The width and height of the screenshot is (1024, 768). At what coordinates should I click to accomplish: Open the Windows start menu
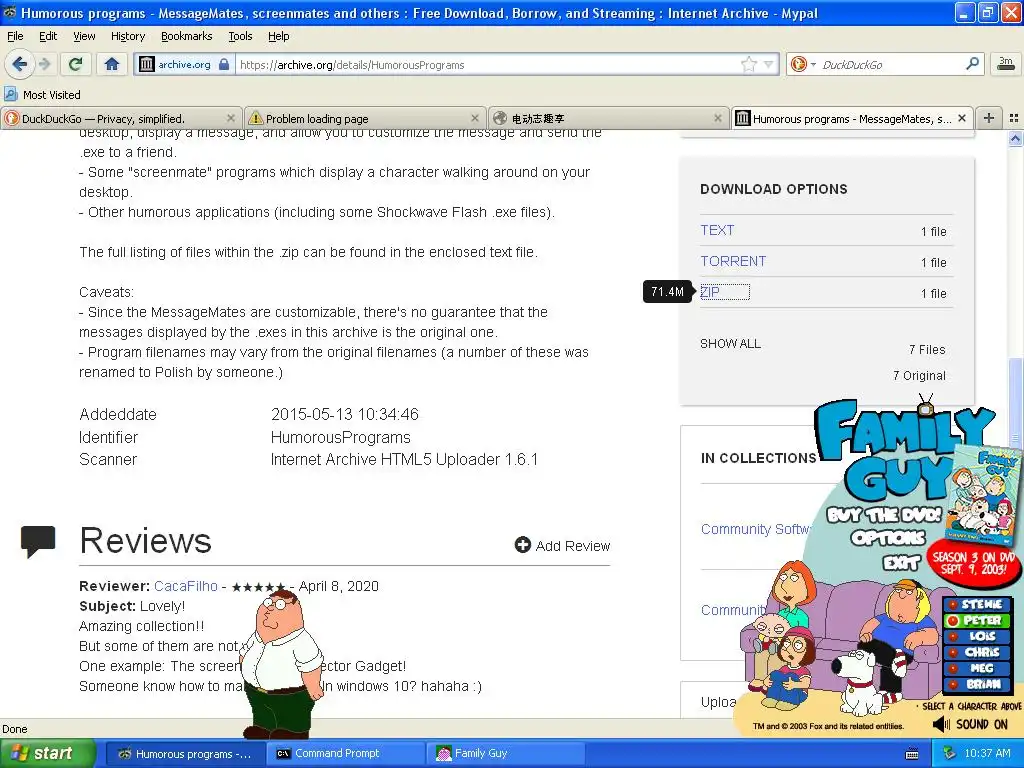point(47,753)
